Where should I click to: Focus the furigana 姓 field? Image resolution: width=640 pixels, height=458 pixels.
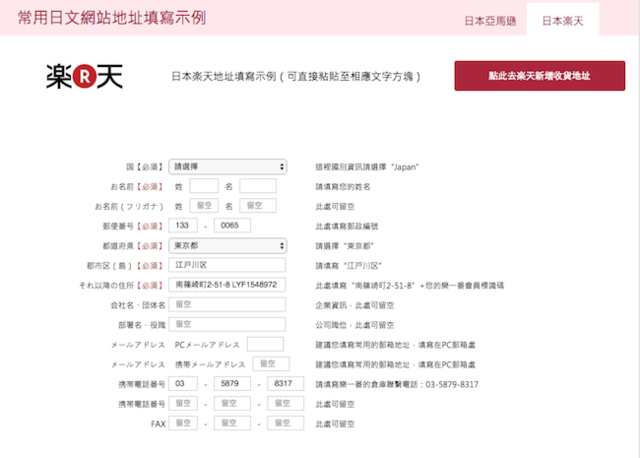(x=203, y=206)
